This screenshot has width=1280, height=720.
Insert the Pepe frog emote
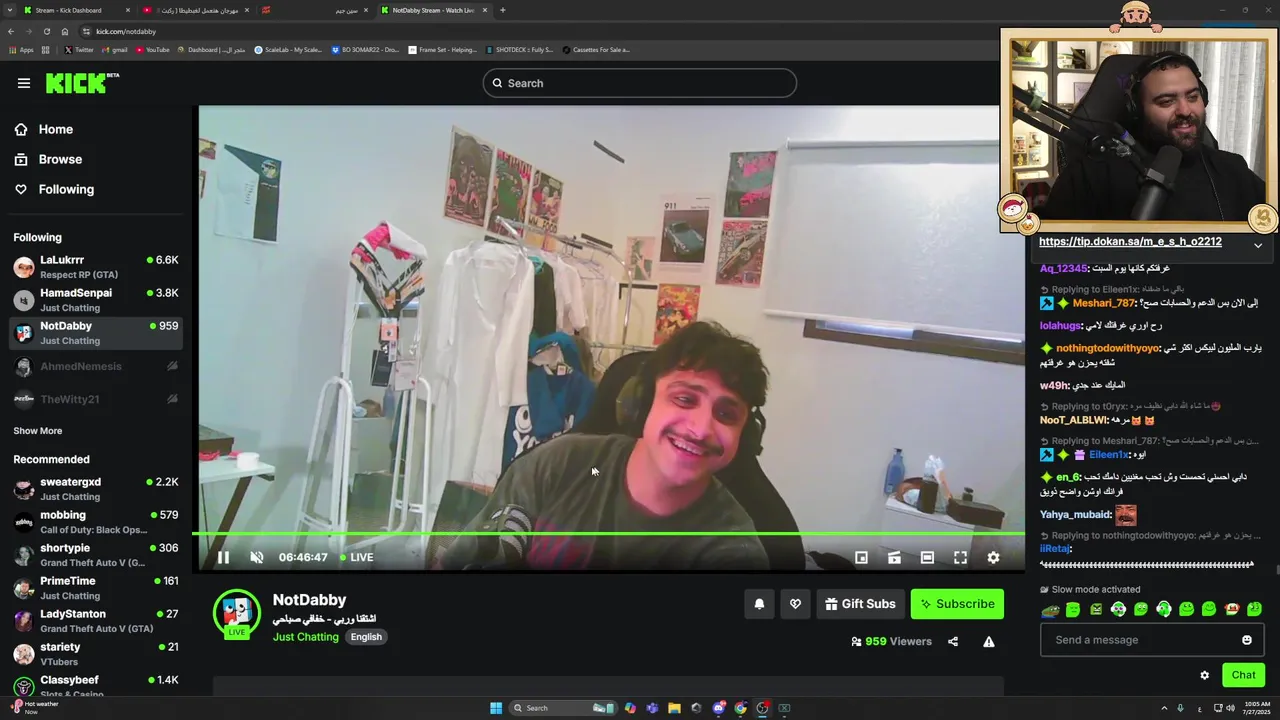tap(1050, 609)
